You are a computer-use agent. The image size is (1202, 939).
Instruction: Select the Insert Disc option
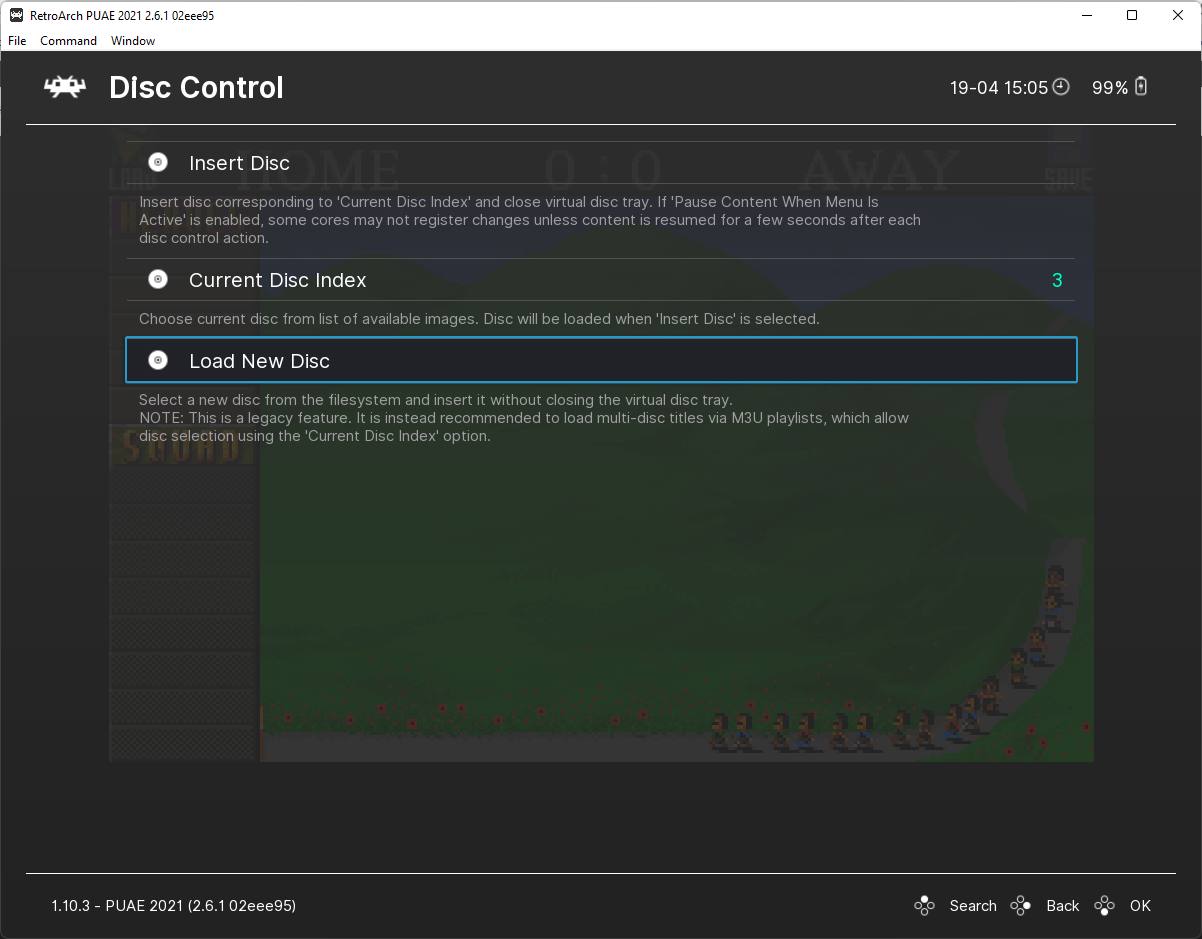pyautogui.click(x=239, y=163)
